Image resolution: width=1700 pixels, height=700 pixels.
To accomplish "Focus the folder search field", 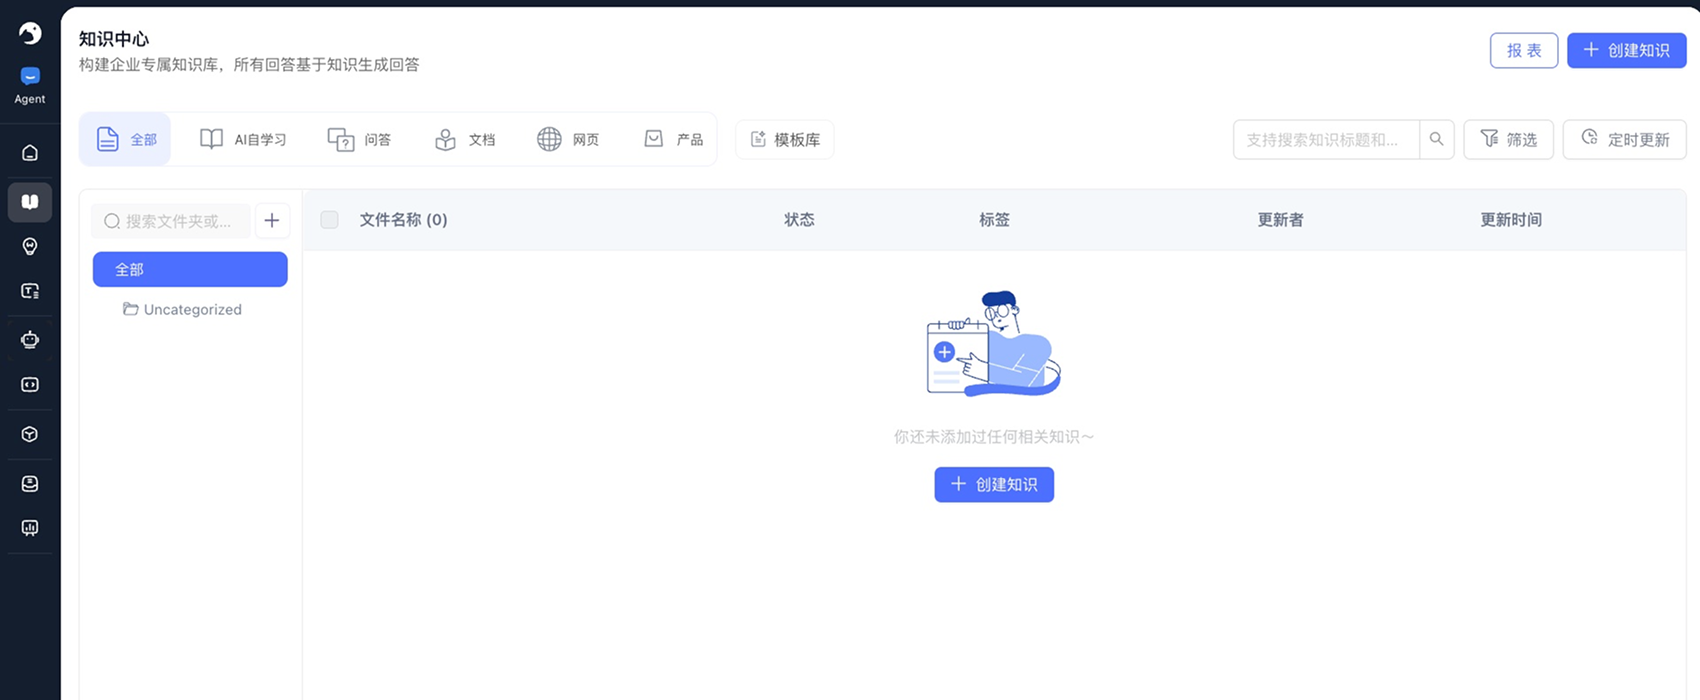I will (x=171, y=221).
